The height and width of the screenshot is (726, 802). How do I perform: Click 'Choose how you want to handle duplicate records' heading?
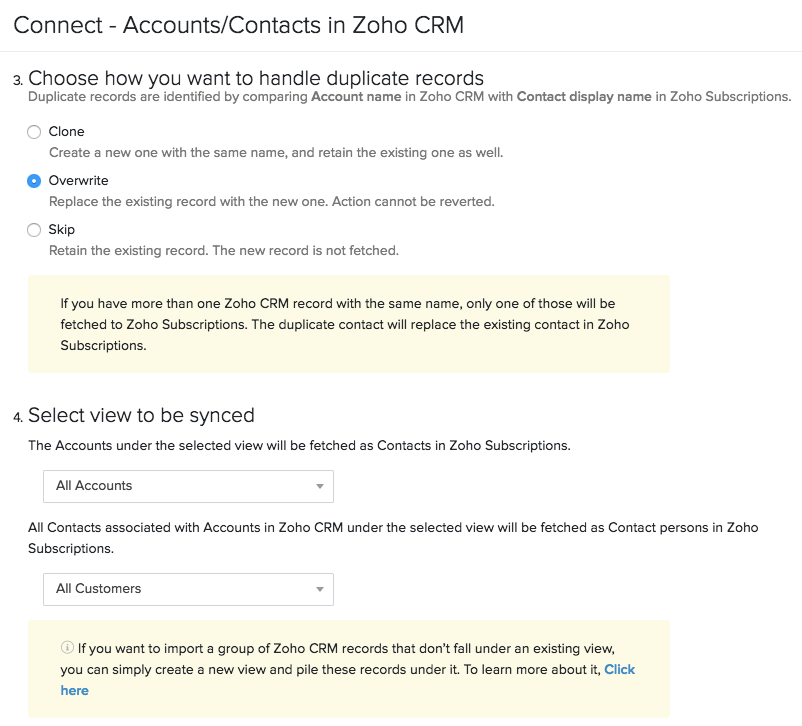(256, 78)
